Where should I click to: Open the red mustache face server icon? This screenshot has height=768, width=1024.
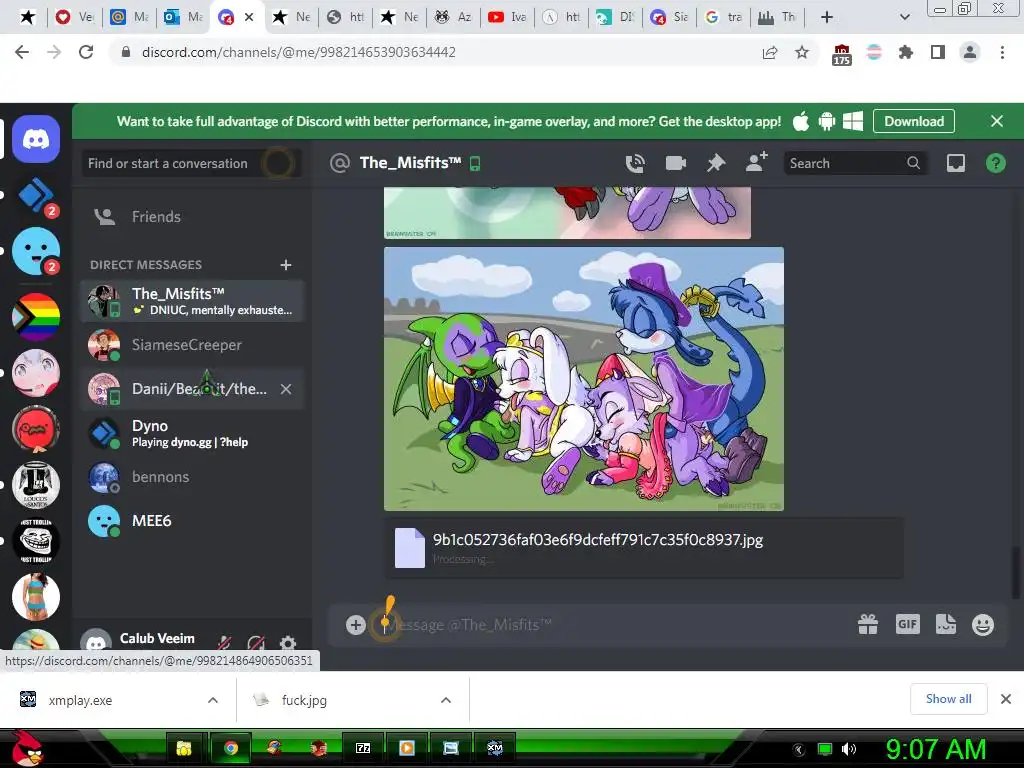[36, 429]
